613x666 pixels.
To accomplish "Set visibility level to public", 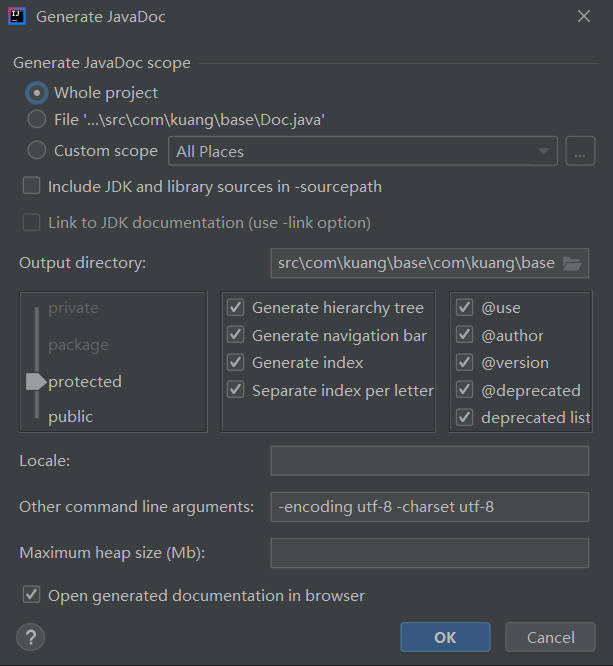I will 71,417.
